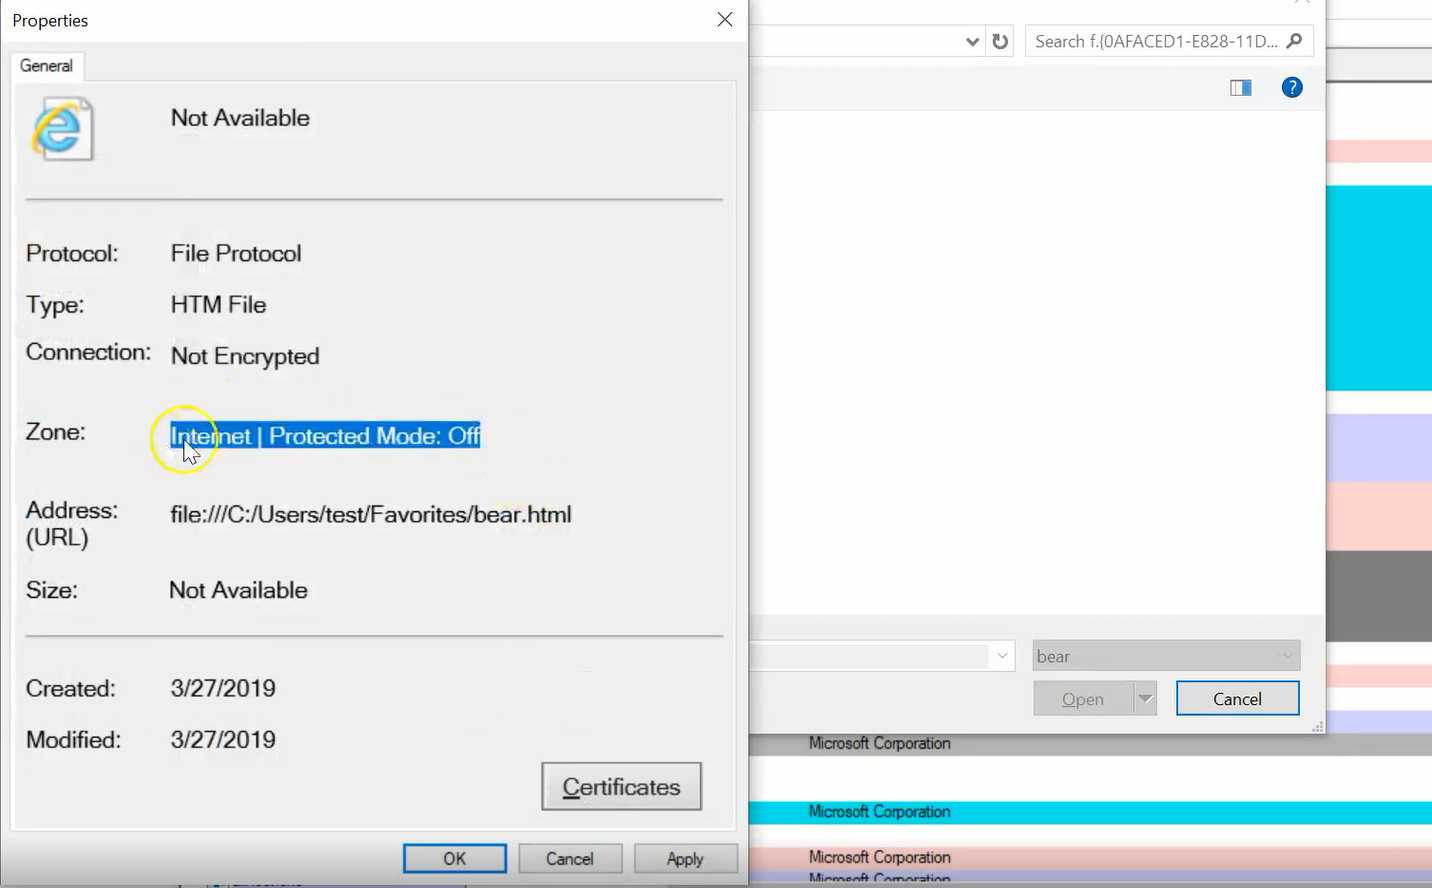Click the 'Not Available' title beside the IE icon

pyautogui.click(x=240, y=118)
